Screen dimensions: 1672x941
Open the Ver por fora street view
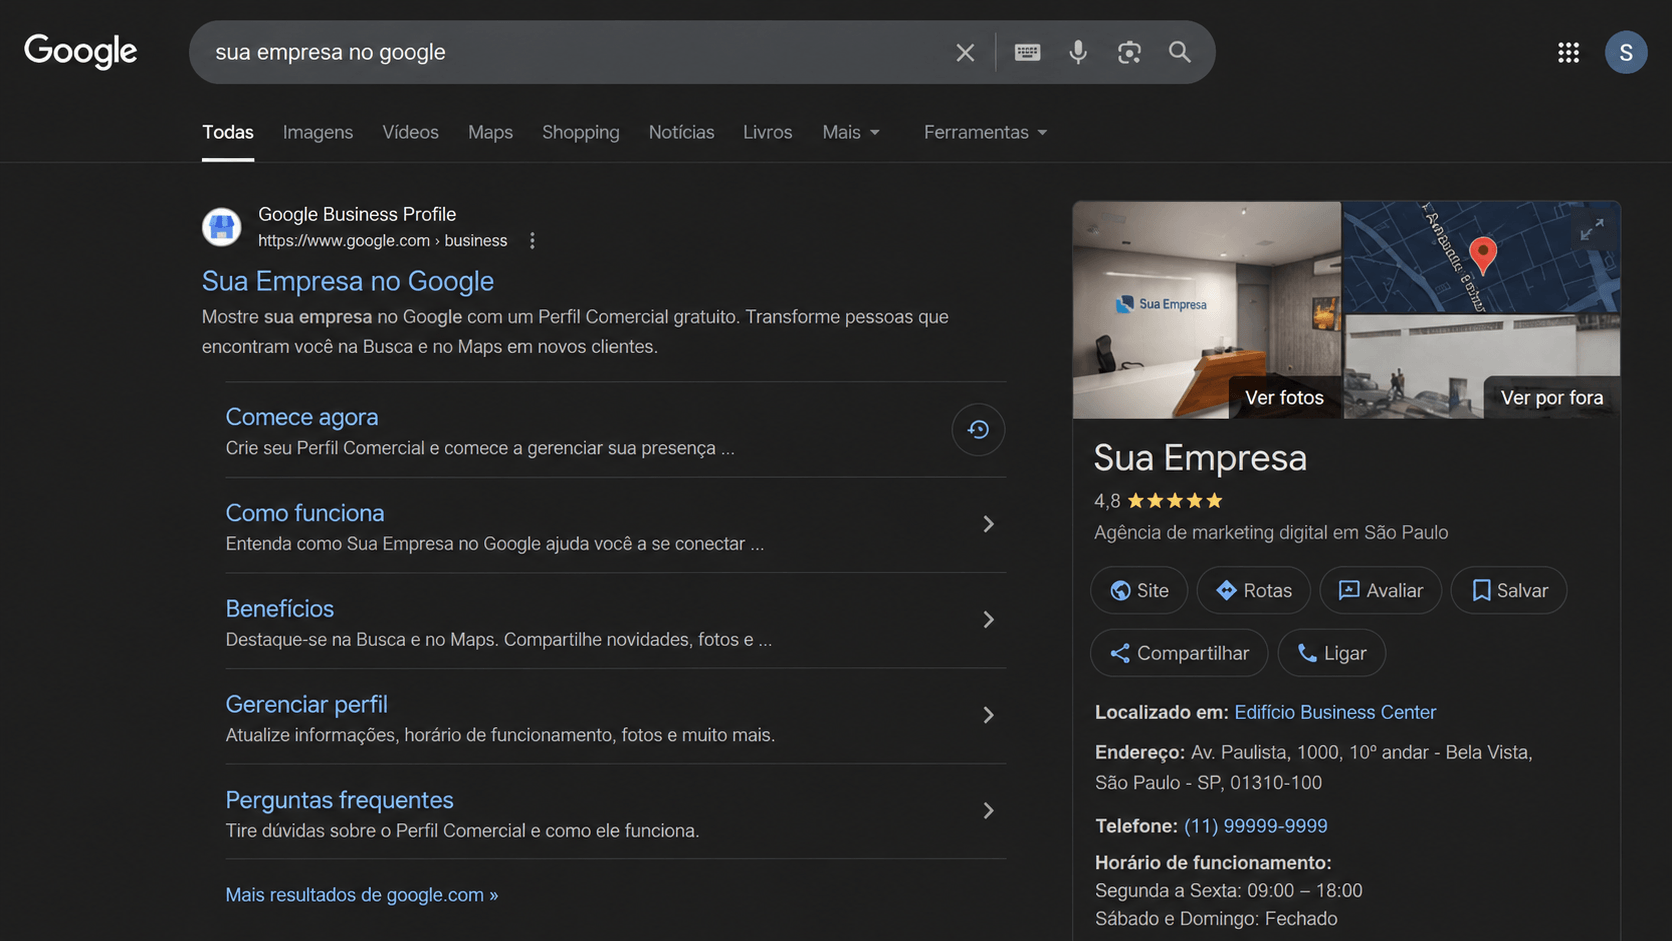[1552, 397]
